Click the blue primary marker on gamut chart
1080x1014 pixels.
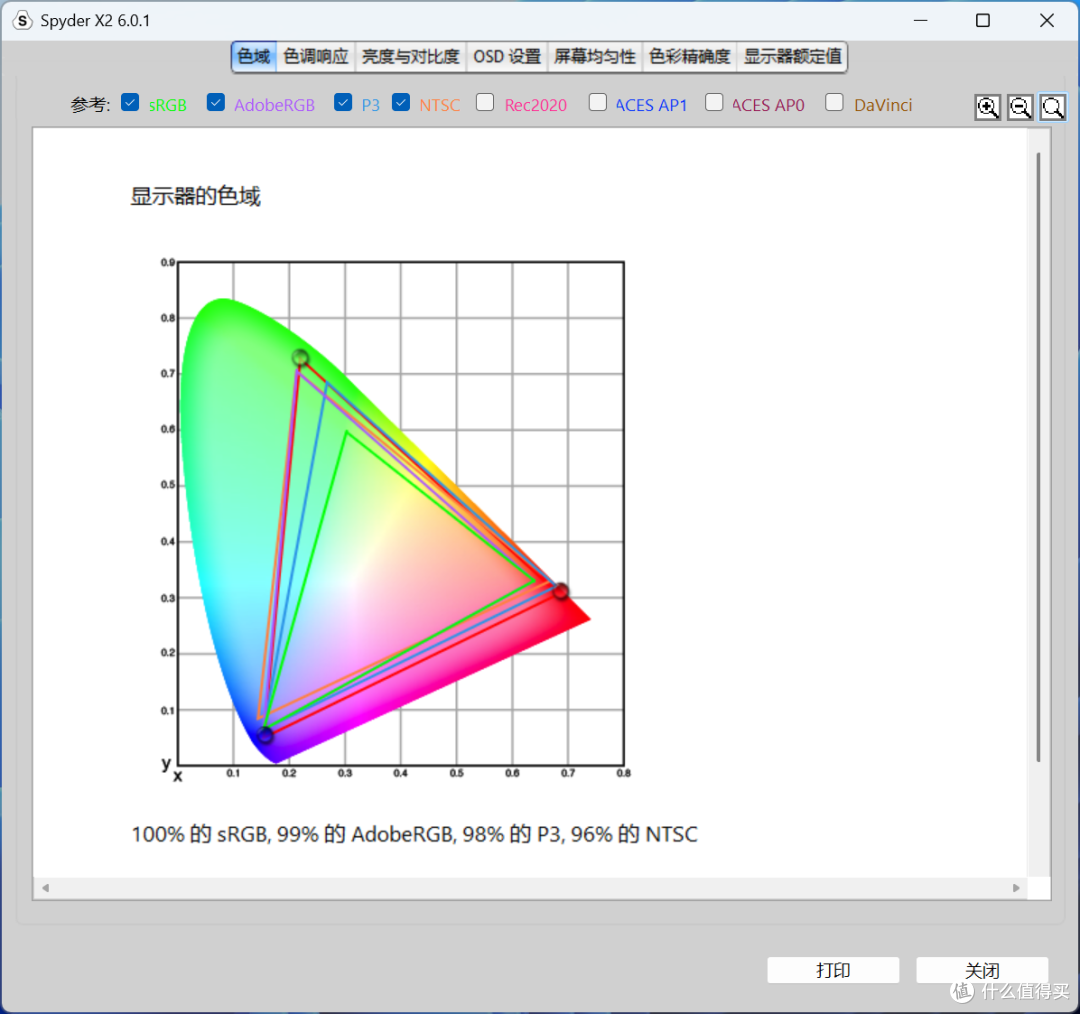[x=265, y=736]
